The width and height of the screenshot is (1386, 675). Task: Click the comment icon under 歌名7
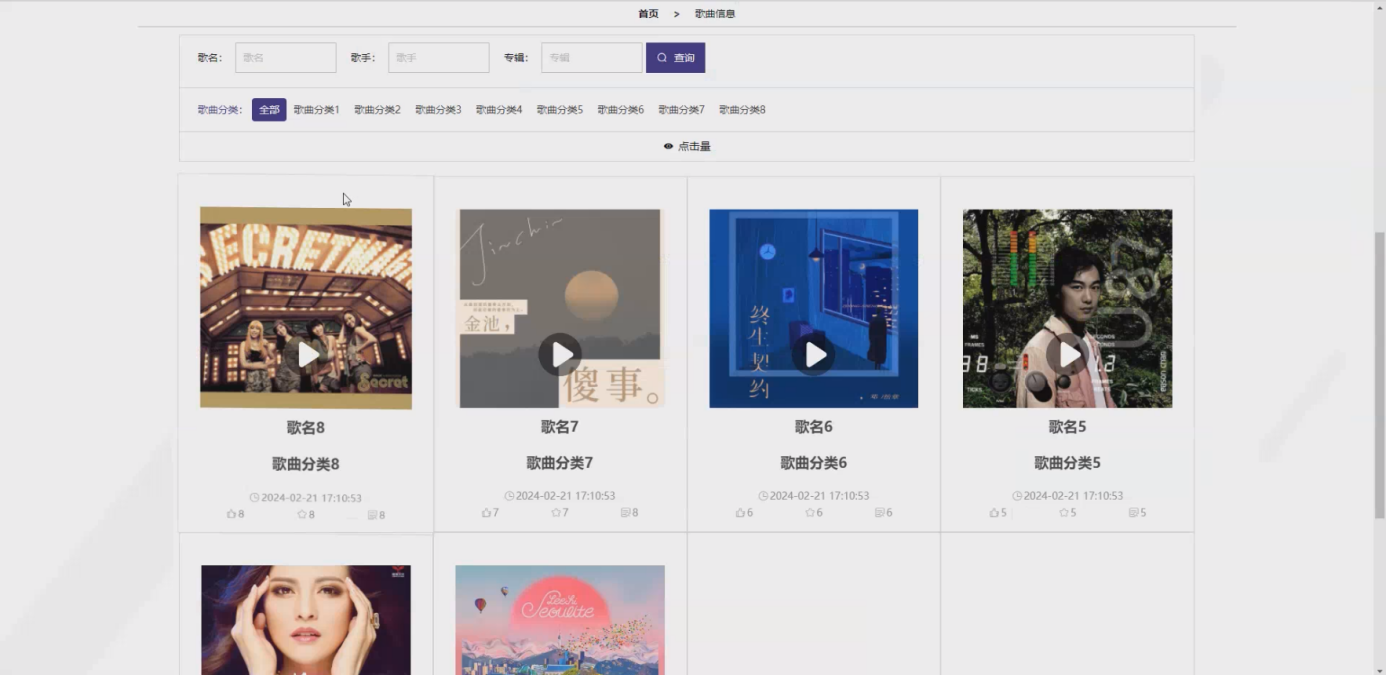click(x=625, y=512)
